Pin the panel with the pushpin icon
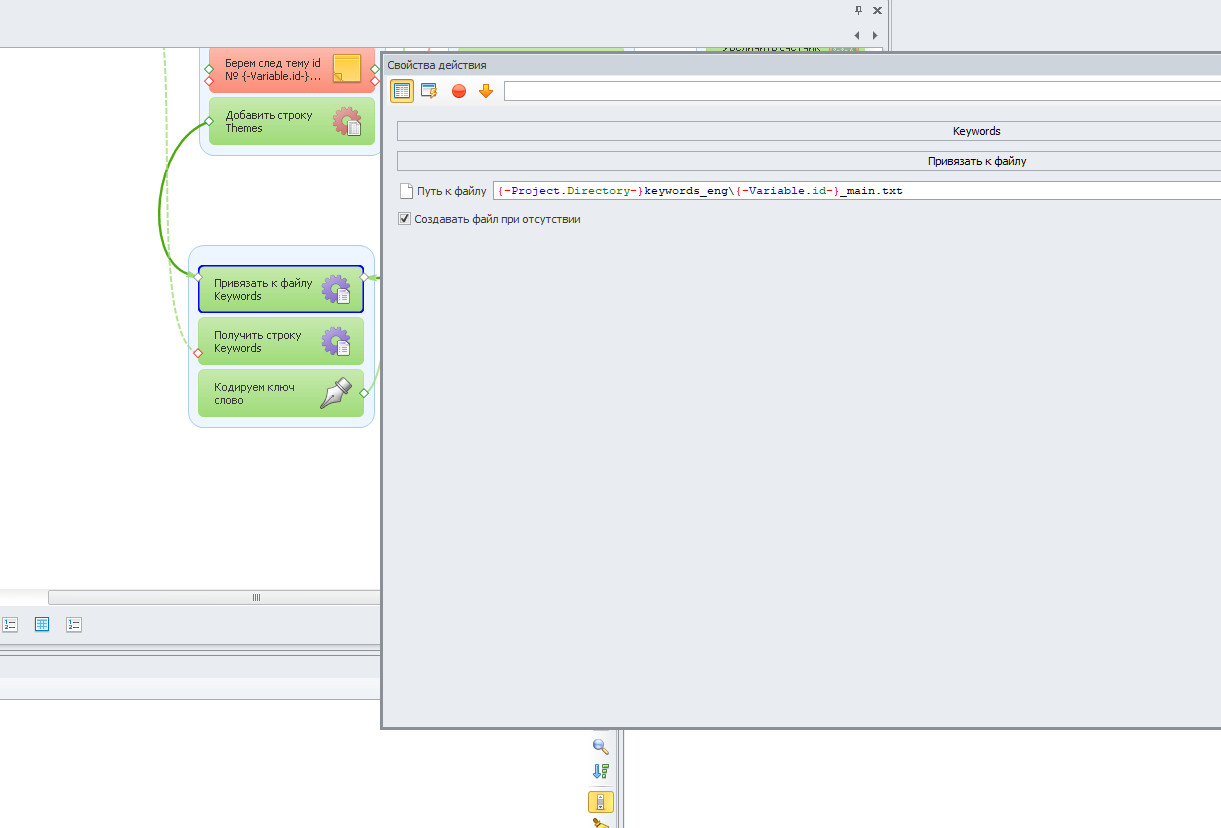This screenshot has height=828, width=1221. click(x=858, y=10)
